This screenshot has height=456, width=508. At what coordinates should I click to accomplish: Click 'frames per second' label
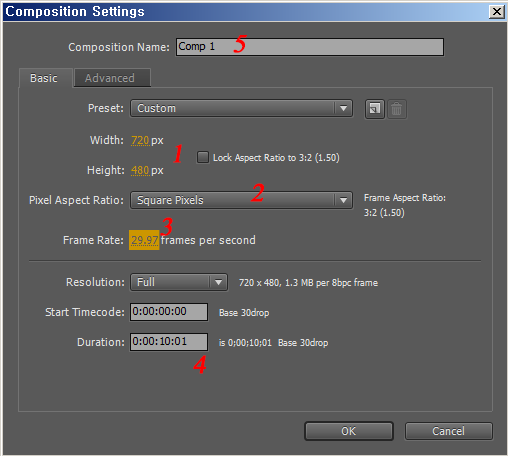[208, 240]
